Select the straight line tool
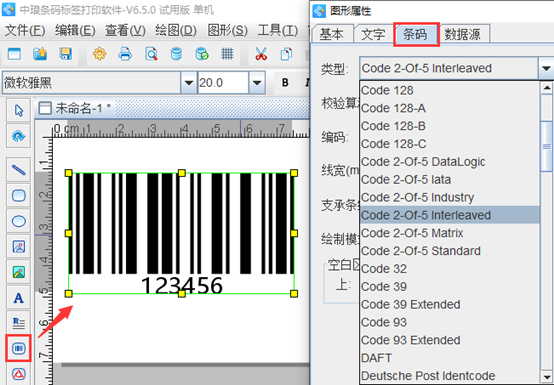 (19, 170)
